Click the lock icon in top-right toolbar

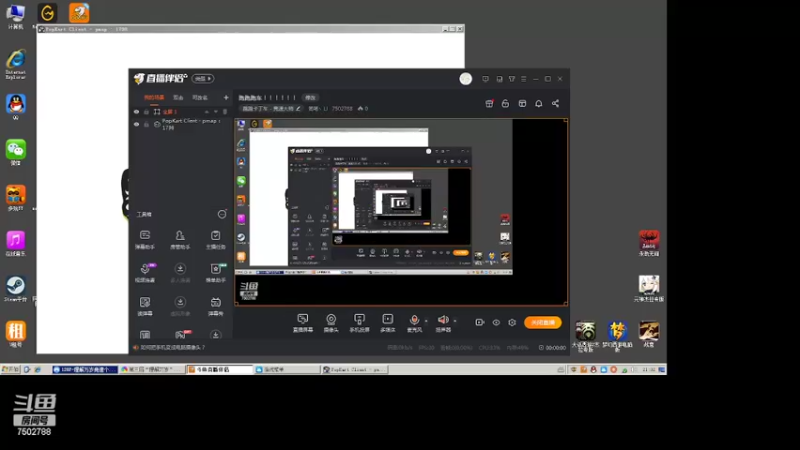tap(505, 104)
